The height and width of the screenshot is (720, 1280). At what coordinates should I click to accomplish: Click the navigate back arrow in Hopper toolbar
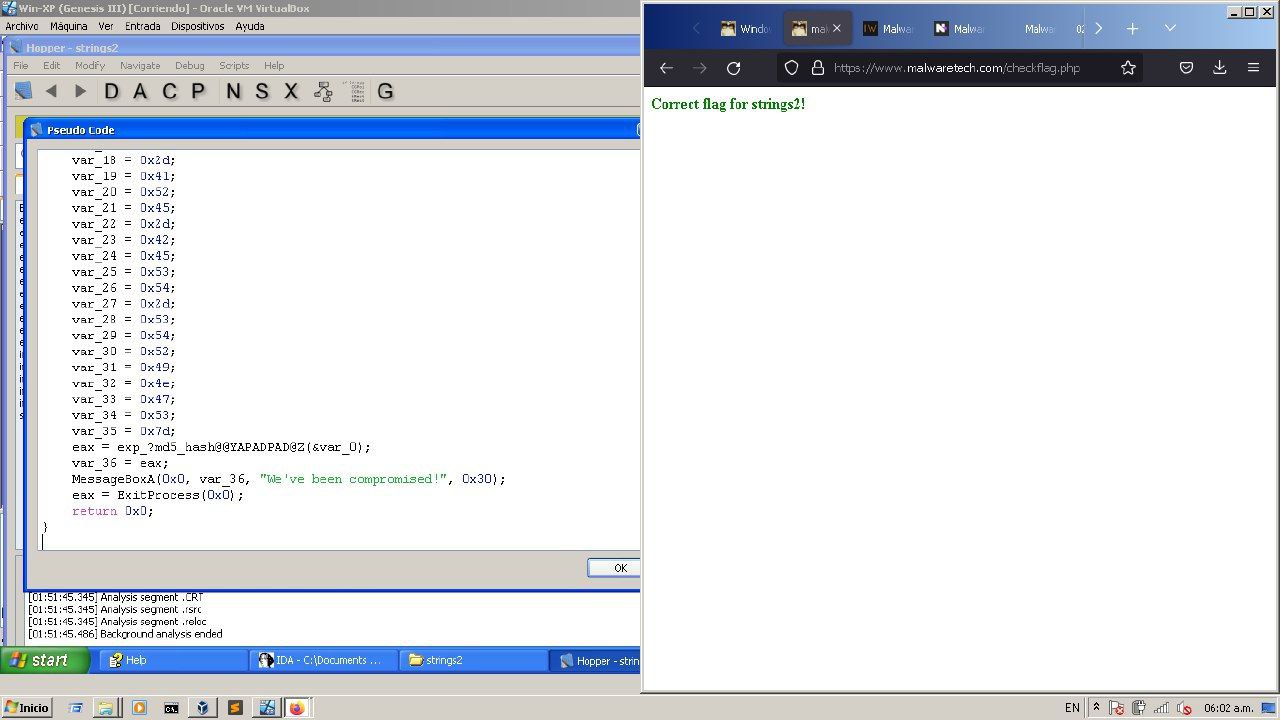pos(51,90)
